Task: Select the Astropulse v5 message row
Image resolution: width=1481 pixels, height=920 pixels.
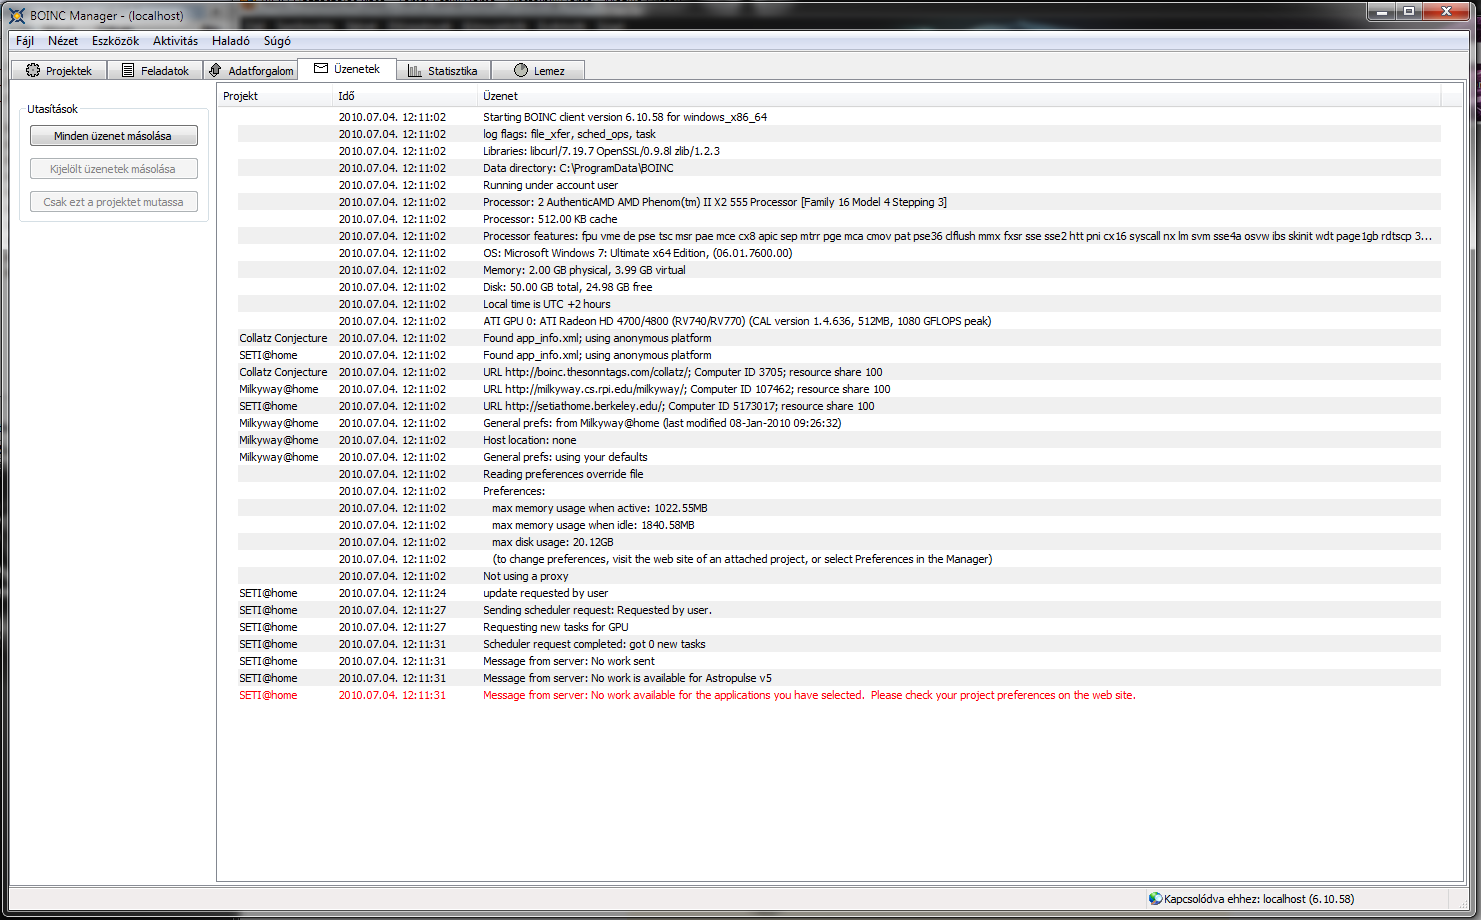Action: pyautogui.click(x=839, y=678)
